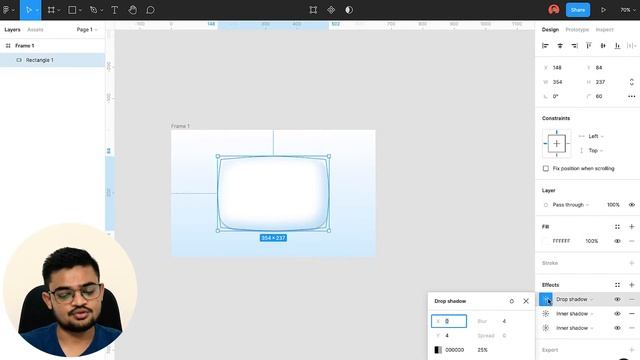Toggle layer visibility eye icon
Screen dimensions: 640x360
(x=631, y=205)
